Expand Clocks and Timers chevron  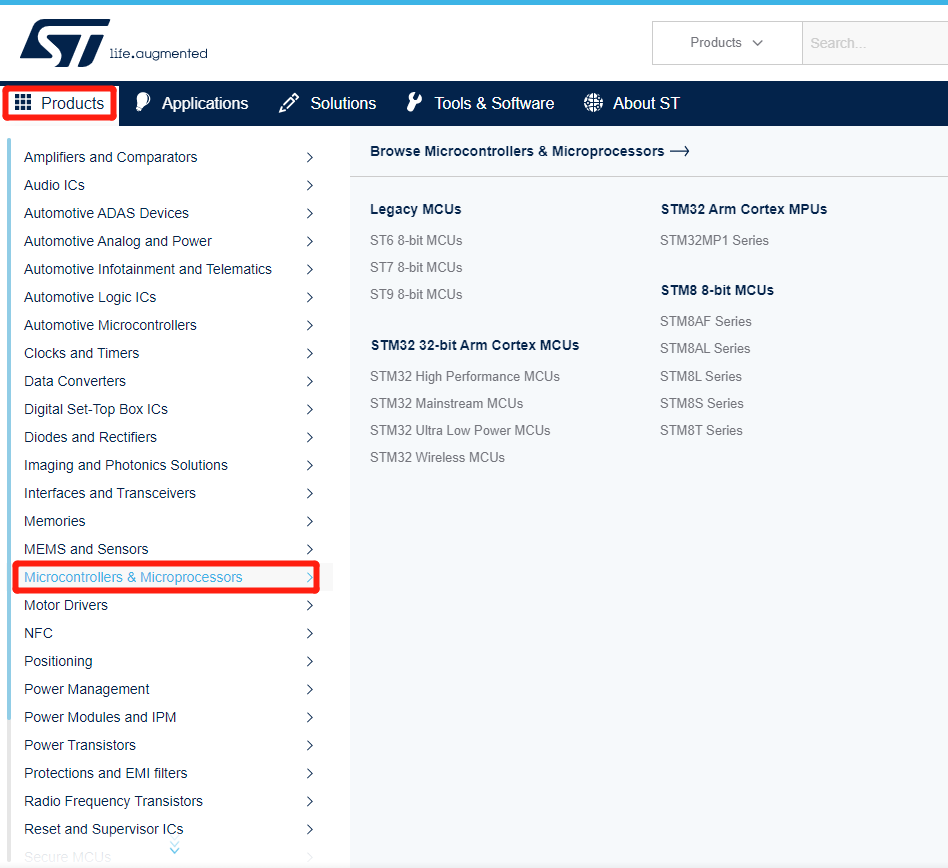pos(310,353)
